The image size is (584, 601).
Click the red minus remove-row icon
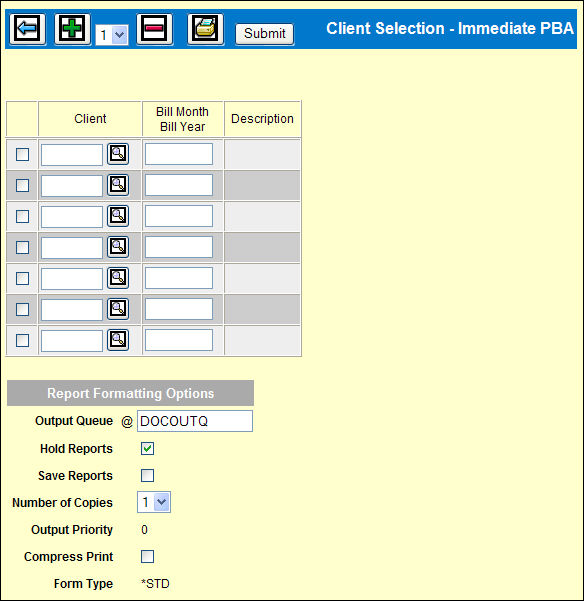point(154,29)
